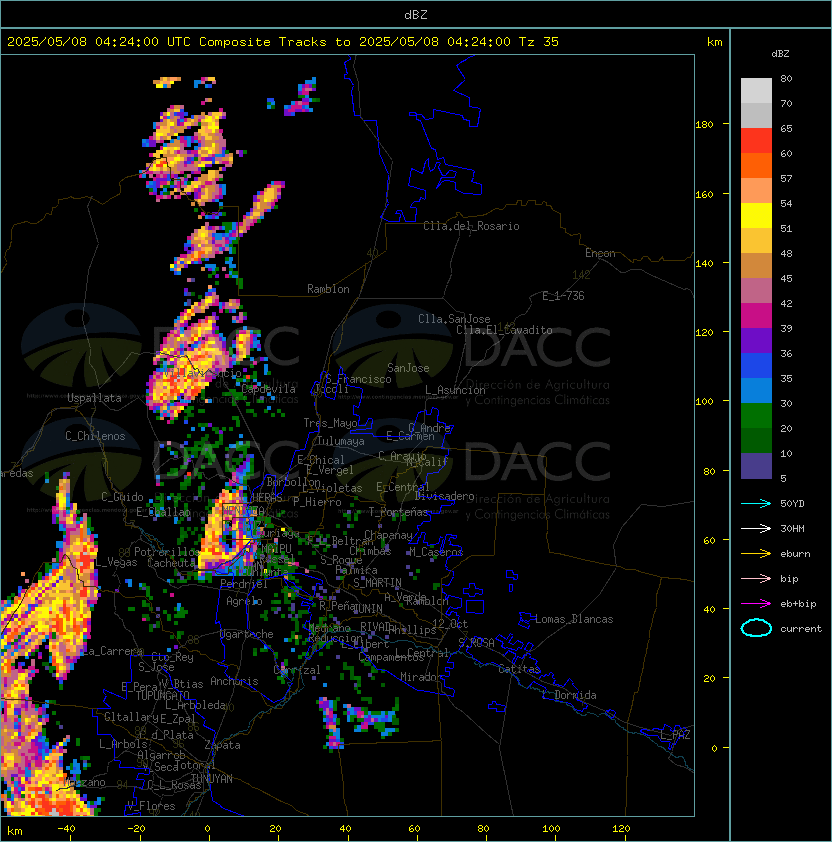Viewport: 832px width, 842px height.
Task: Click the Uspallata place label
Action: pyautogui.click(x=94, y=398)
